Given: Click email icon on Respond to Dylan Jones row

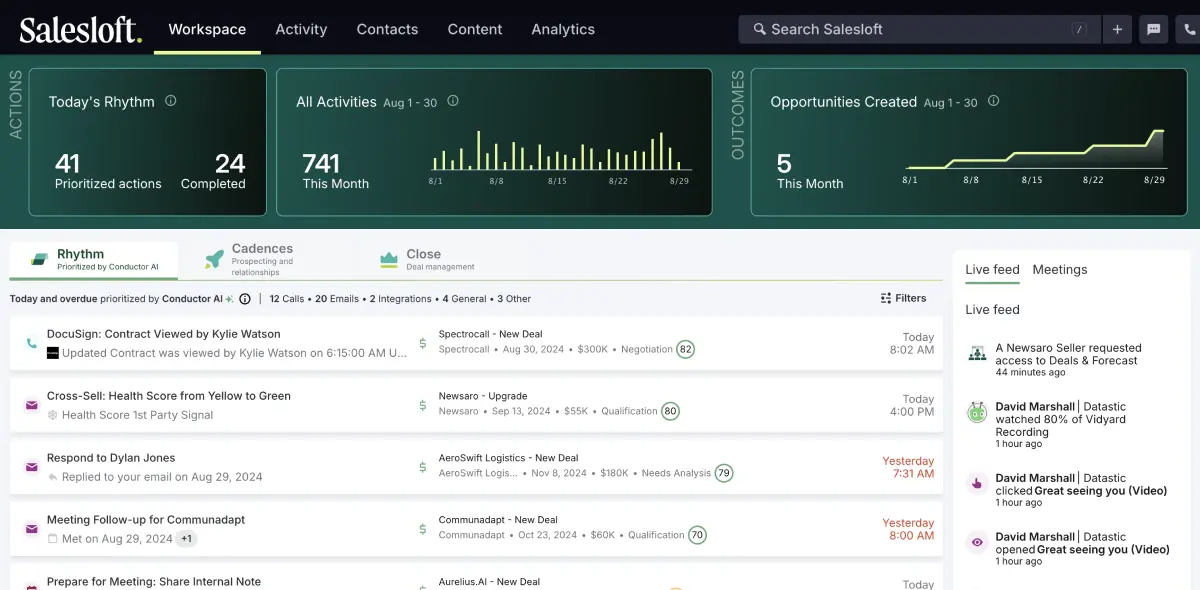Looking at the screenshot, I should pyautogui.click(x=31, y=467).
